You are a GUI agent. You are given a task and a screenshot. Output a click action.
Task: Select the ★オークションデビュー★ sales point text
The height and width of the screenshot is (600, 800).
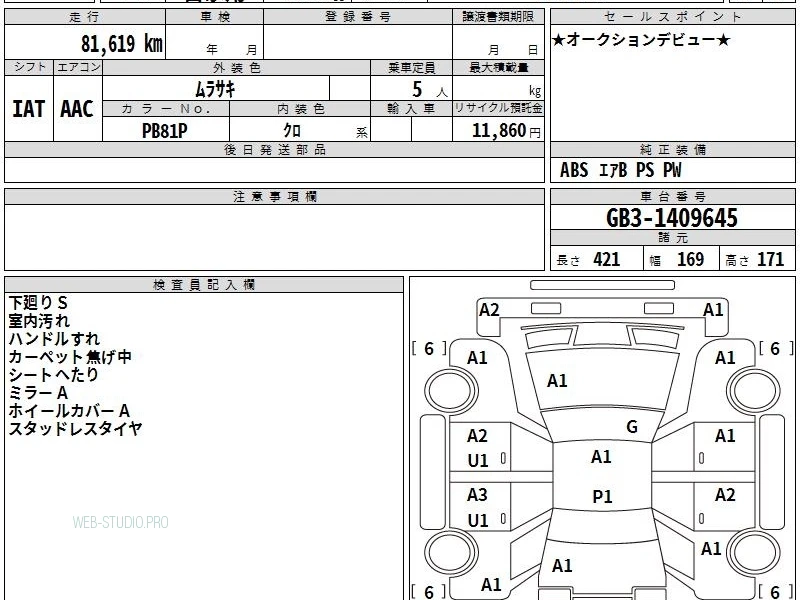(641, 40)
